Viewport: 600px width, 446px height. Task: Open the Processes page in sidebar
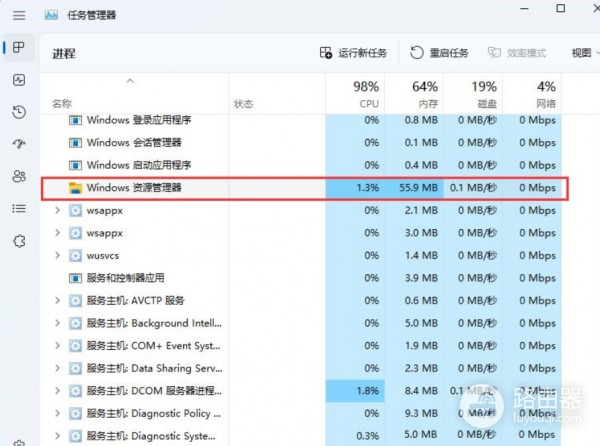tap(19, 48)
